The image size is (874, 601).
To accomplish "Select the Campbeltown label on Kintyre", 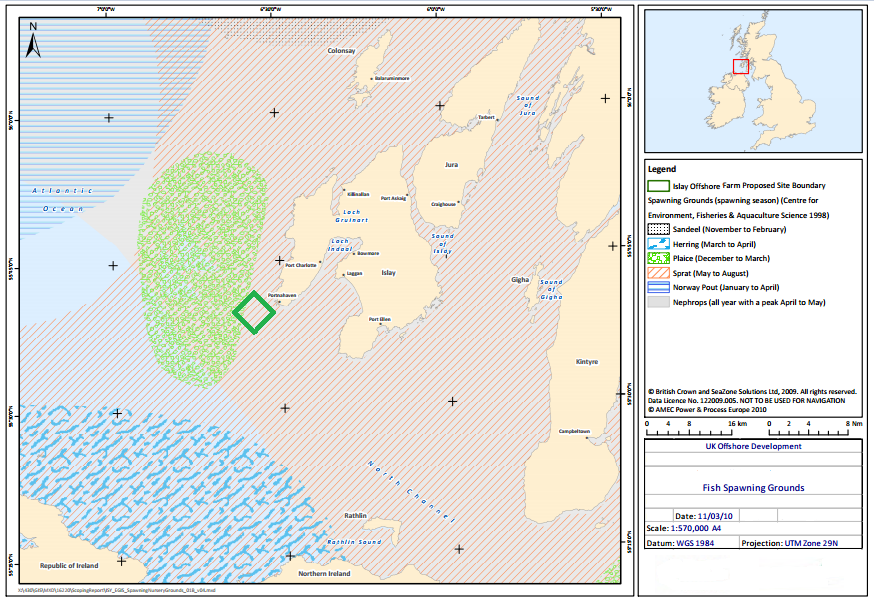I will [574, 431].
